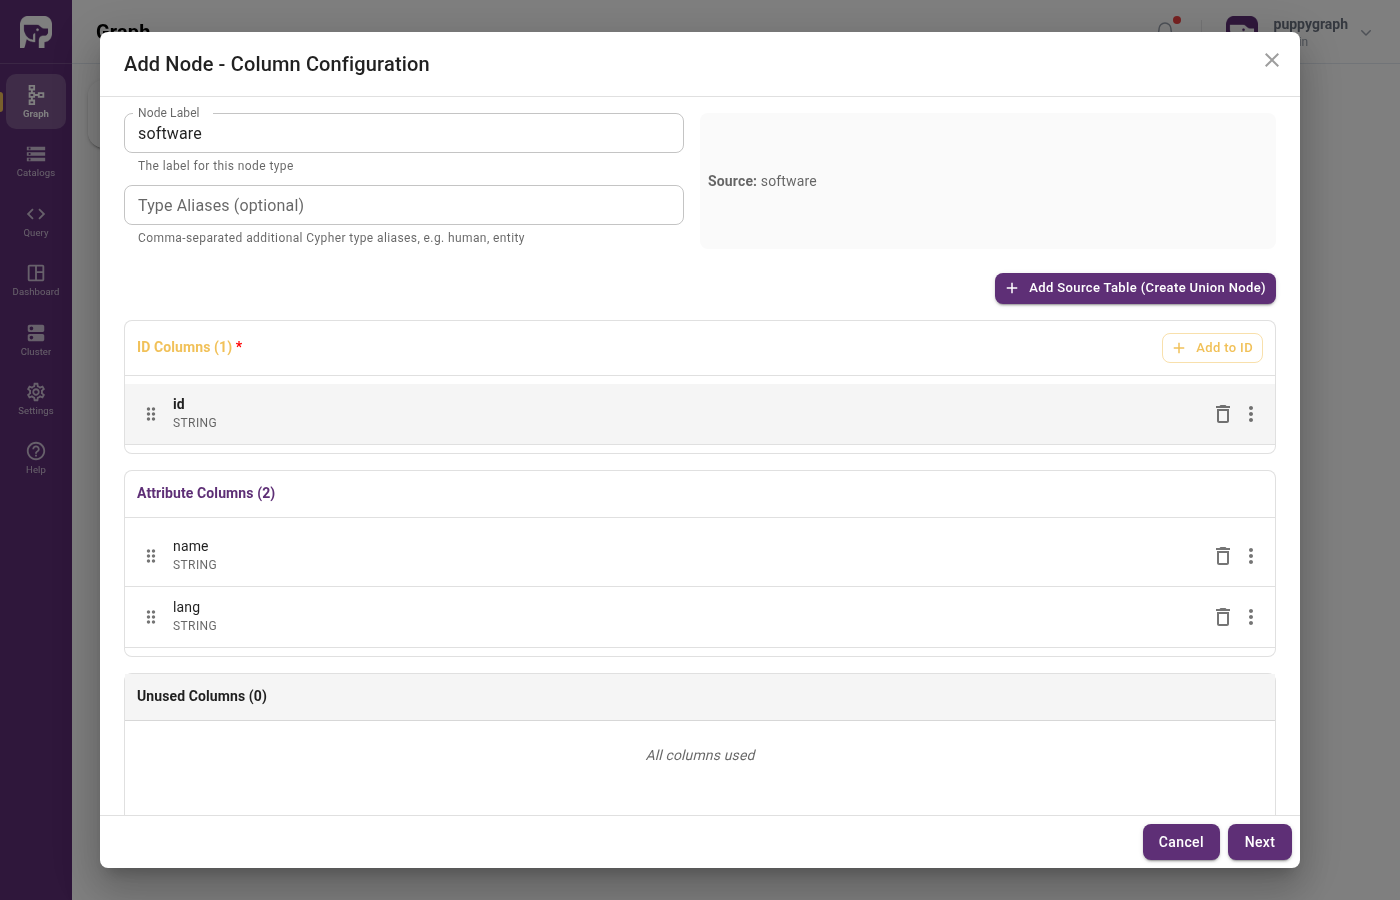Focus the Node Label field
Viewport: 1400px width, 900px height.
[404, 133]
